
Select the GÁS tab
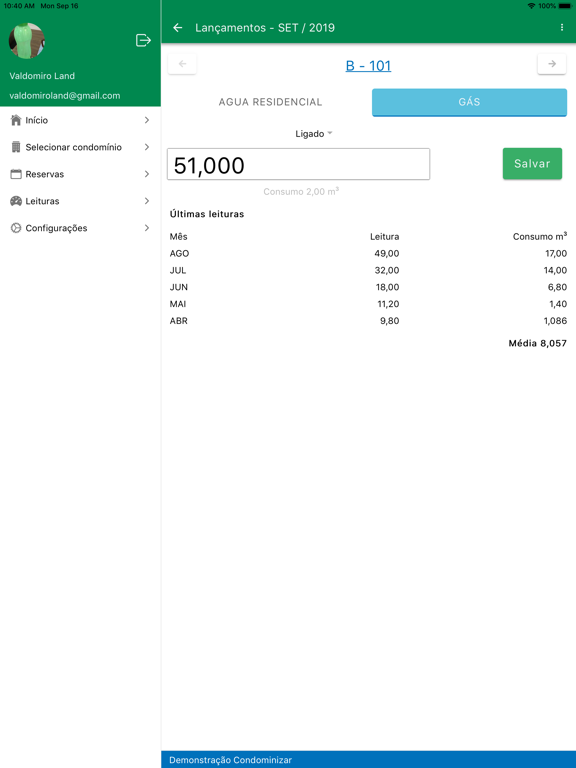469,102
